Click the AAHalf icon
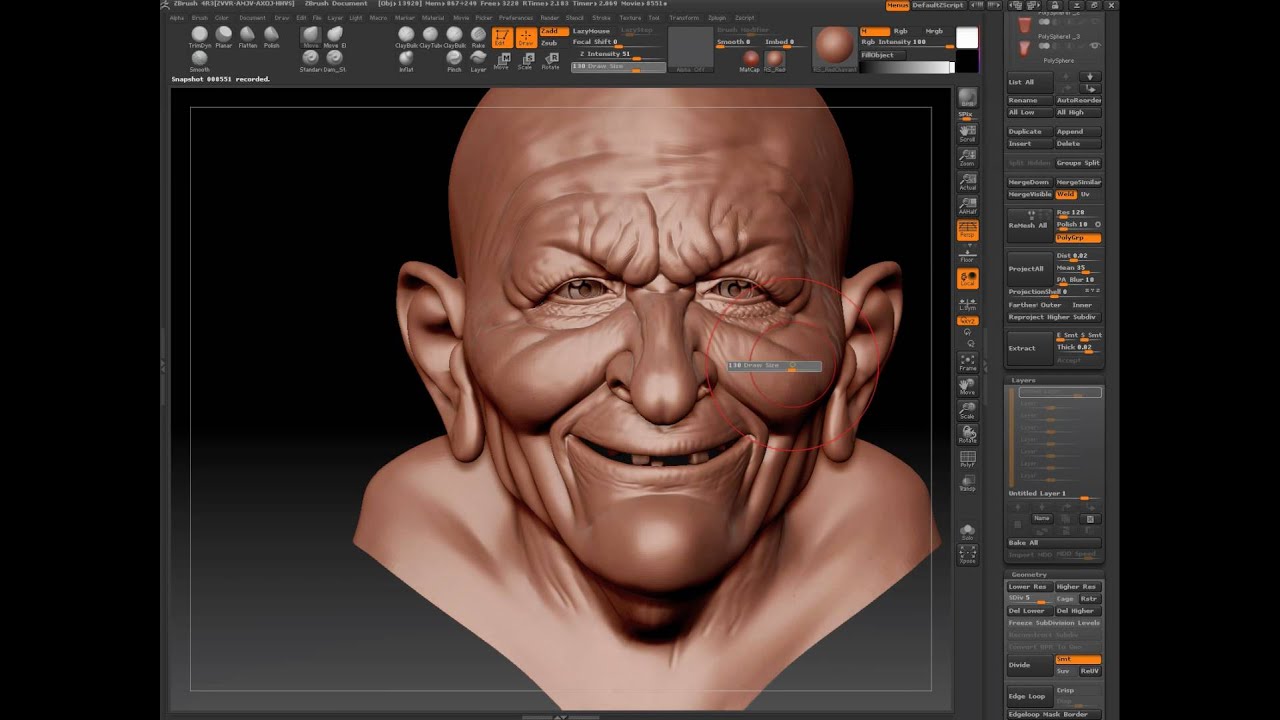 point(967,205)
